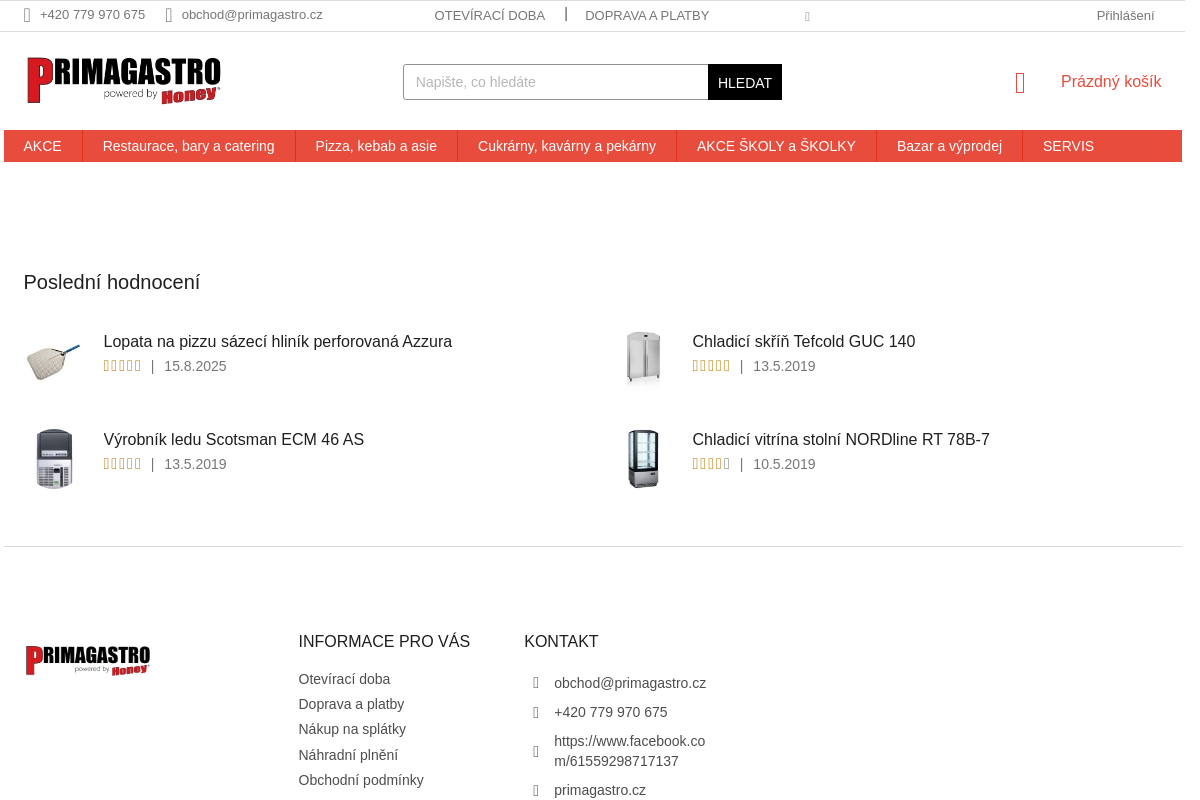Open NORDline RT 78B-7 display case thumbnail
Viewport: 1200px width, 800px height.
643,459
